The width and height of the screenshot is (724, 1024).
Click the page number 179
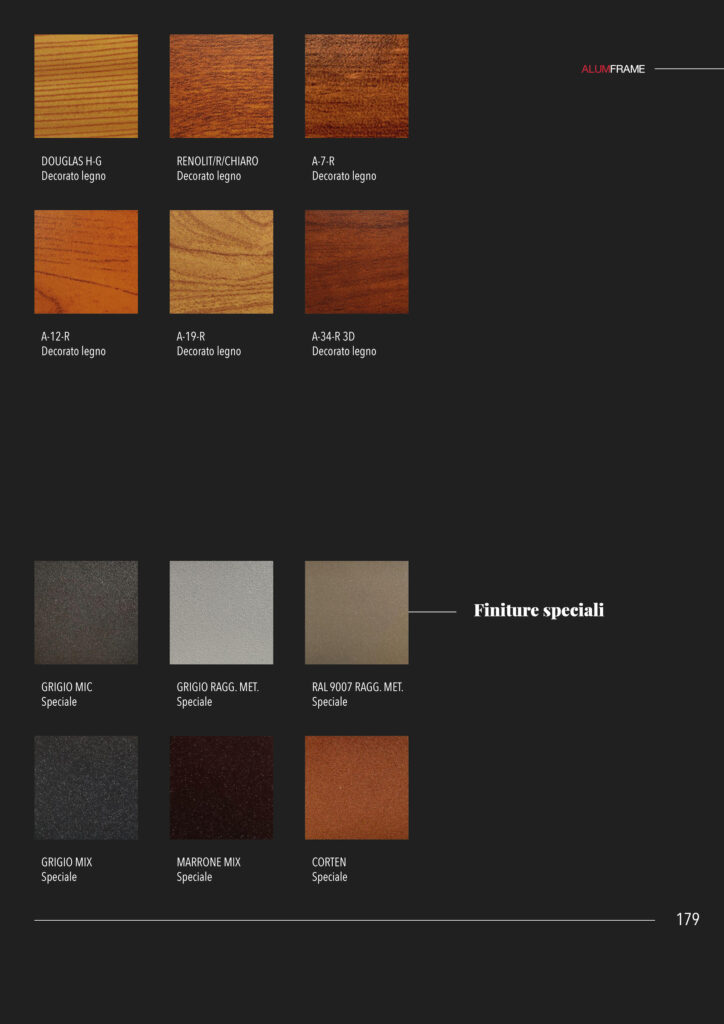687,920
